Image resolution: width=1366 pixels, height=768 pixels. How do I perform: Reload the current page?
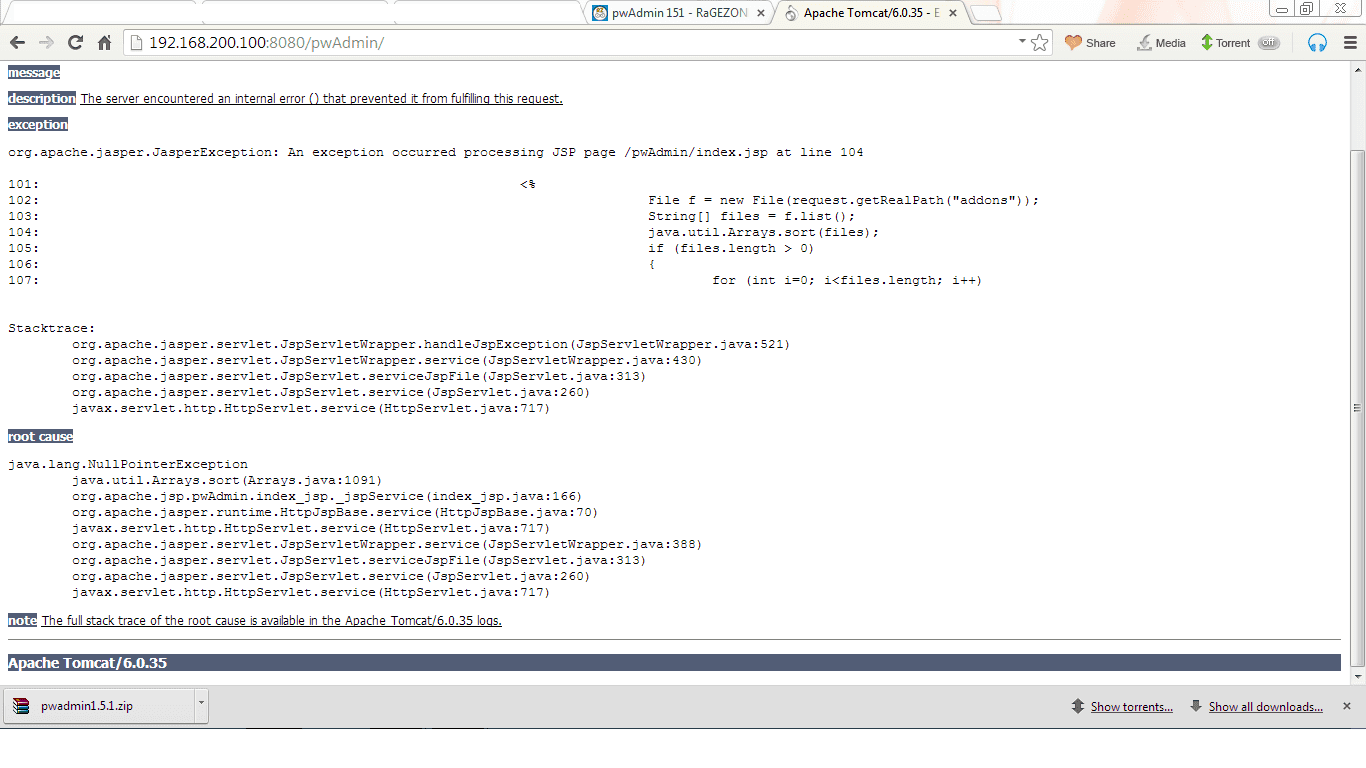tap(75, 42)
